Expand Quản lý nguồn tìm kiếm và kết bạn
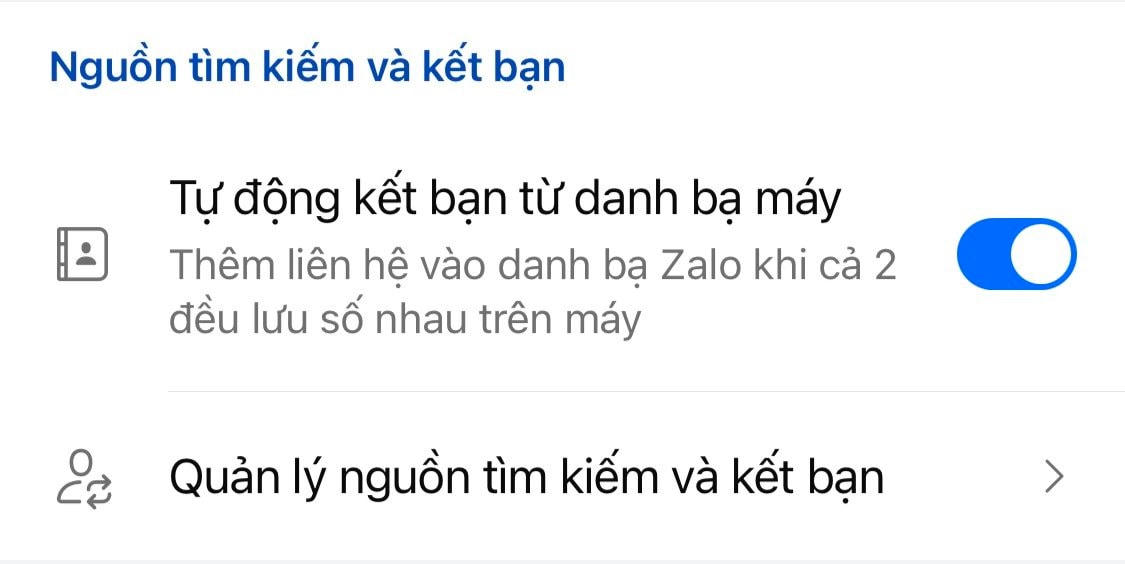 [562, 477]
